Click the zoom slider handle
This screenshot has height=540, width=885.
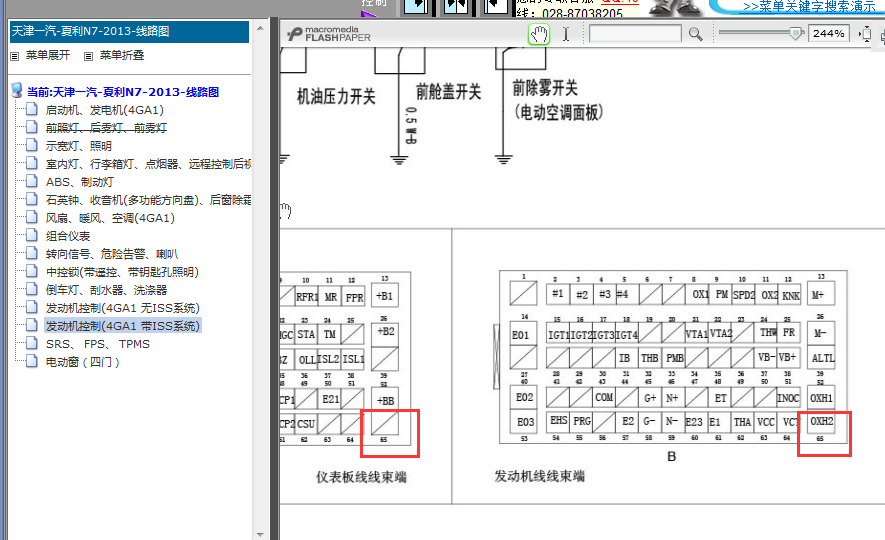point(796,33)
